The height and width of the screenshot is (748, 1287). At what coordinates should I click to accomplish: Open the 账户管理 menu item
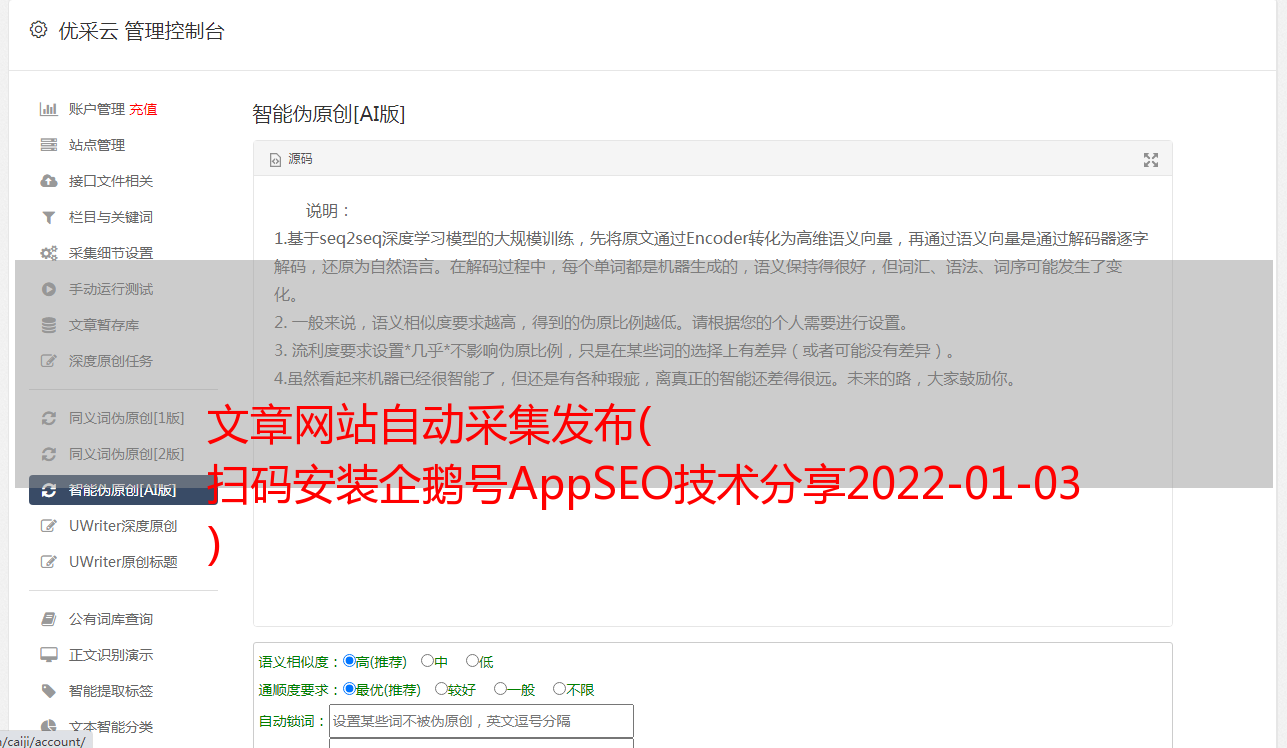tap(97, 109)
